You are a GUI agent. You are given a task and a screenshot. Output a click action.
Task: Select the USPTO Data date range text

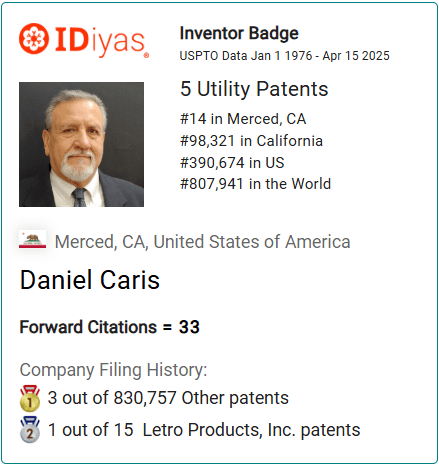(x=284, y=56)
